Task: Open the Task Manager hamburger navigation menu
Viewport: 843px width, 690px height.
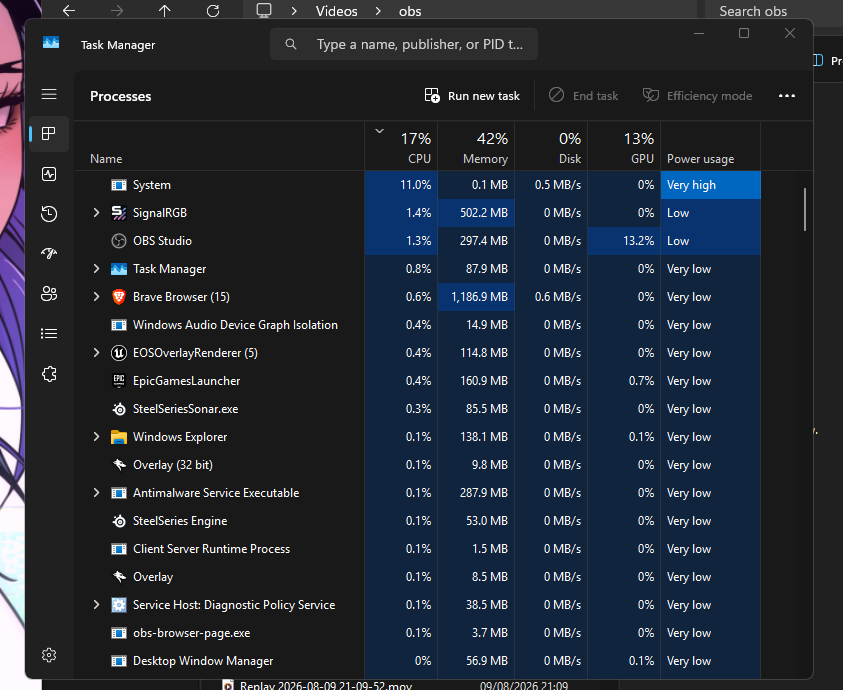Action: [49, 95]
